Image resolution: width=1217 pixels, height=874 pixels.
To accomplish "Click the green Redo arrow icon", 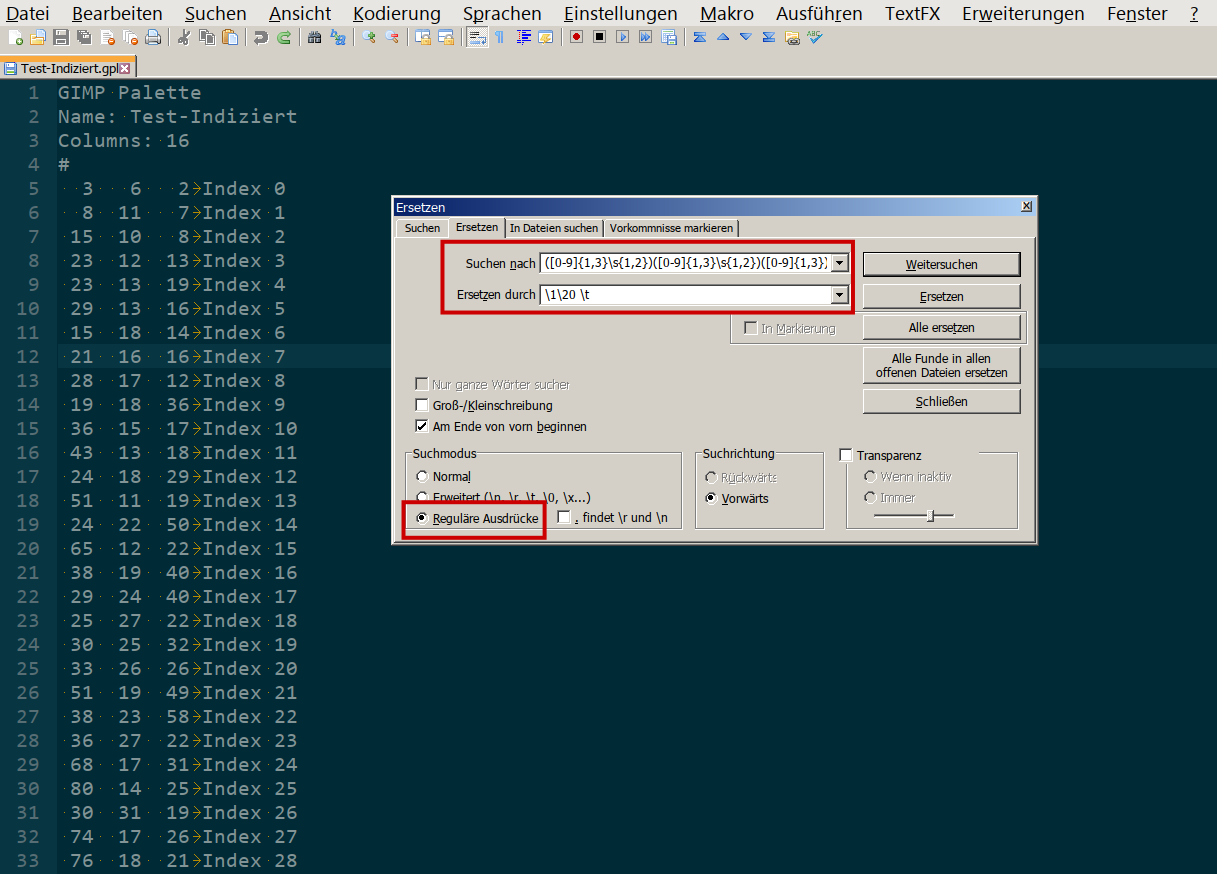I will [284, 38].
